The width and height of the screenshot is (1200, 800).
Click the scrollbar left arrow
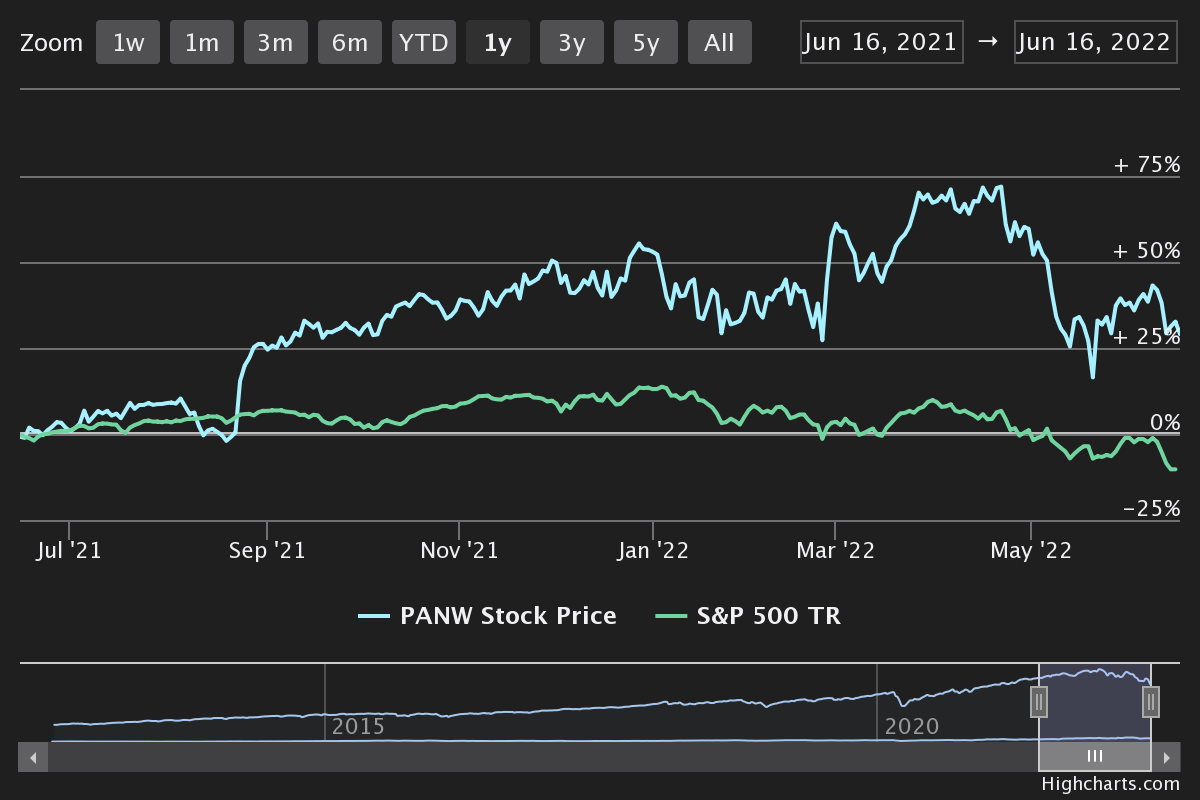coord(33,757)
